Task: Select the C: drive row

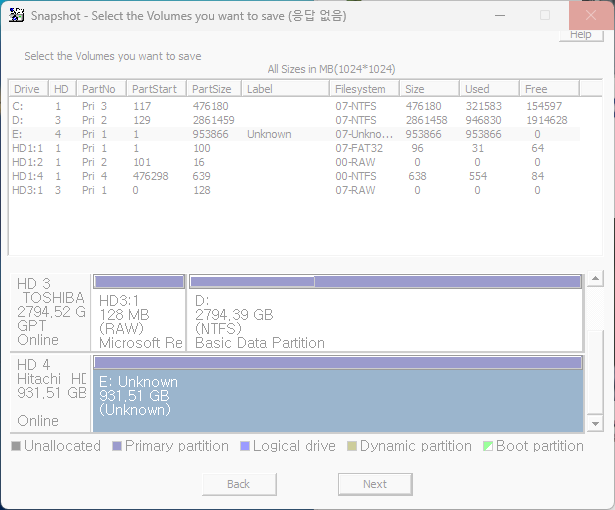Action: 294,106
